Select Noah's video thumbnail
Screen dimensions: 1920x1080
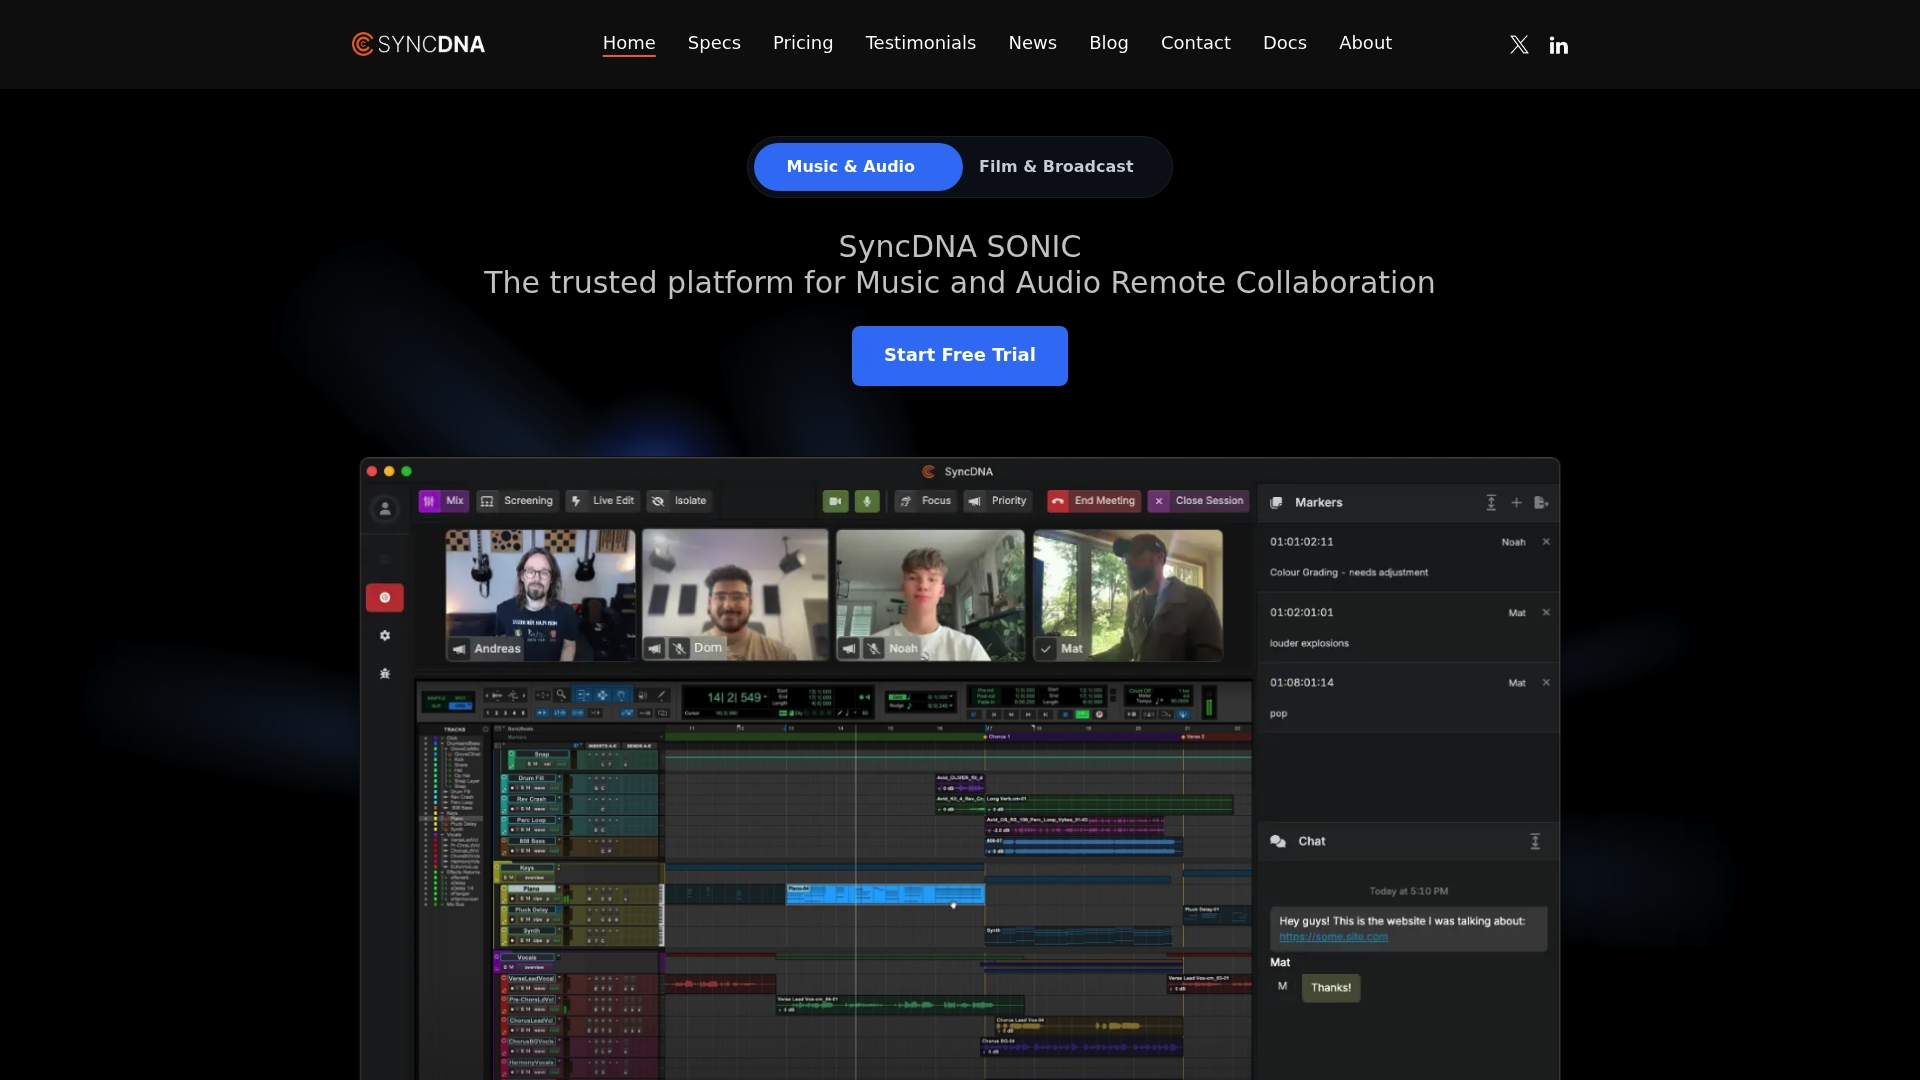coord(930,595)
